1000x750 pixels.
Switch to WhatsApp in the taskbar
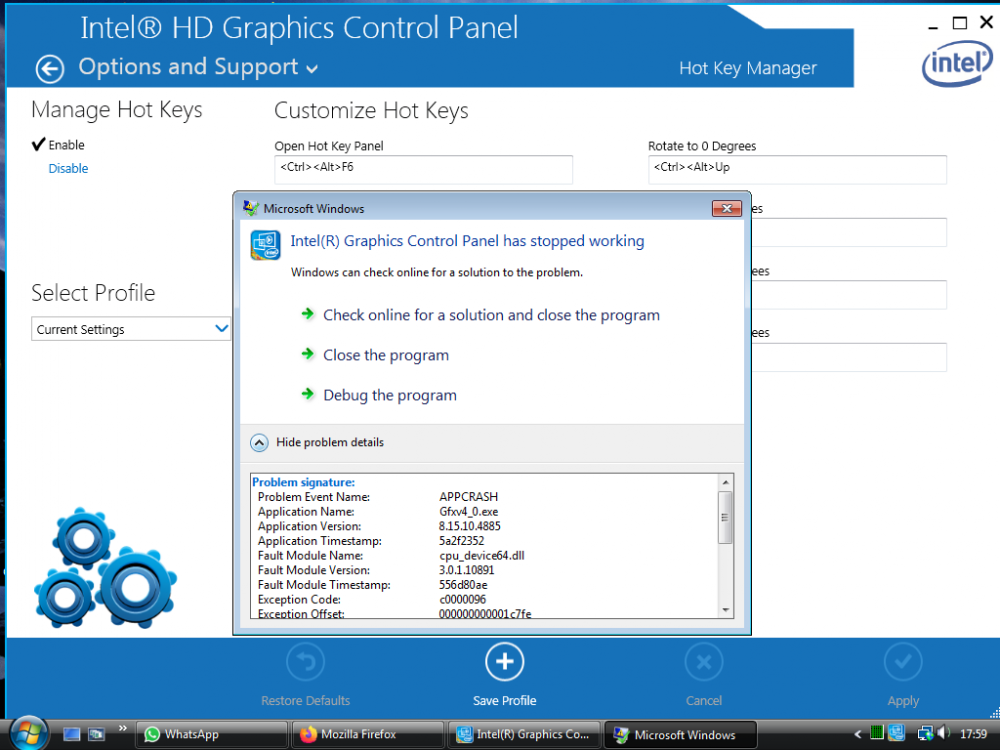[x=210, y=734]
